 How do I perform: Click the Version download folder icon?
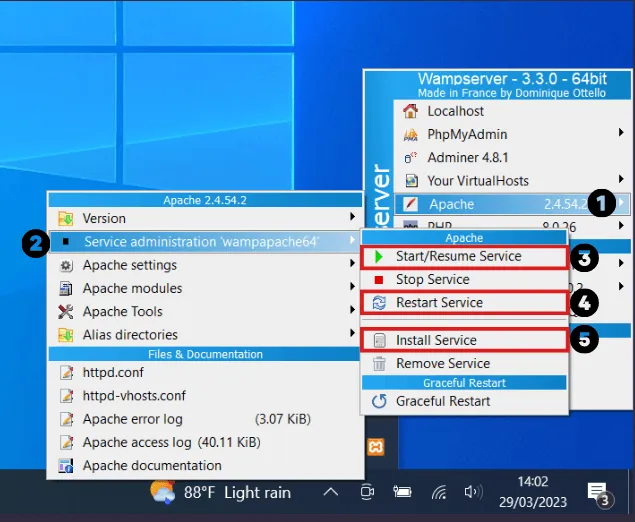pos(66,219)
